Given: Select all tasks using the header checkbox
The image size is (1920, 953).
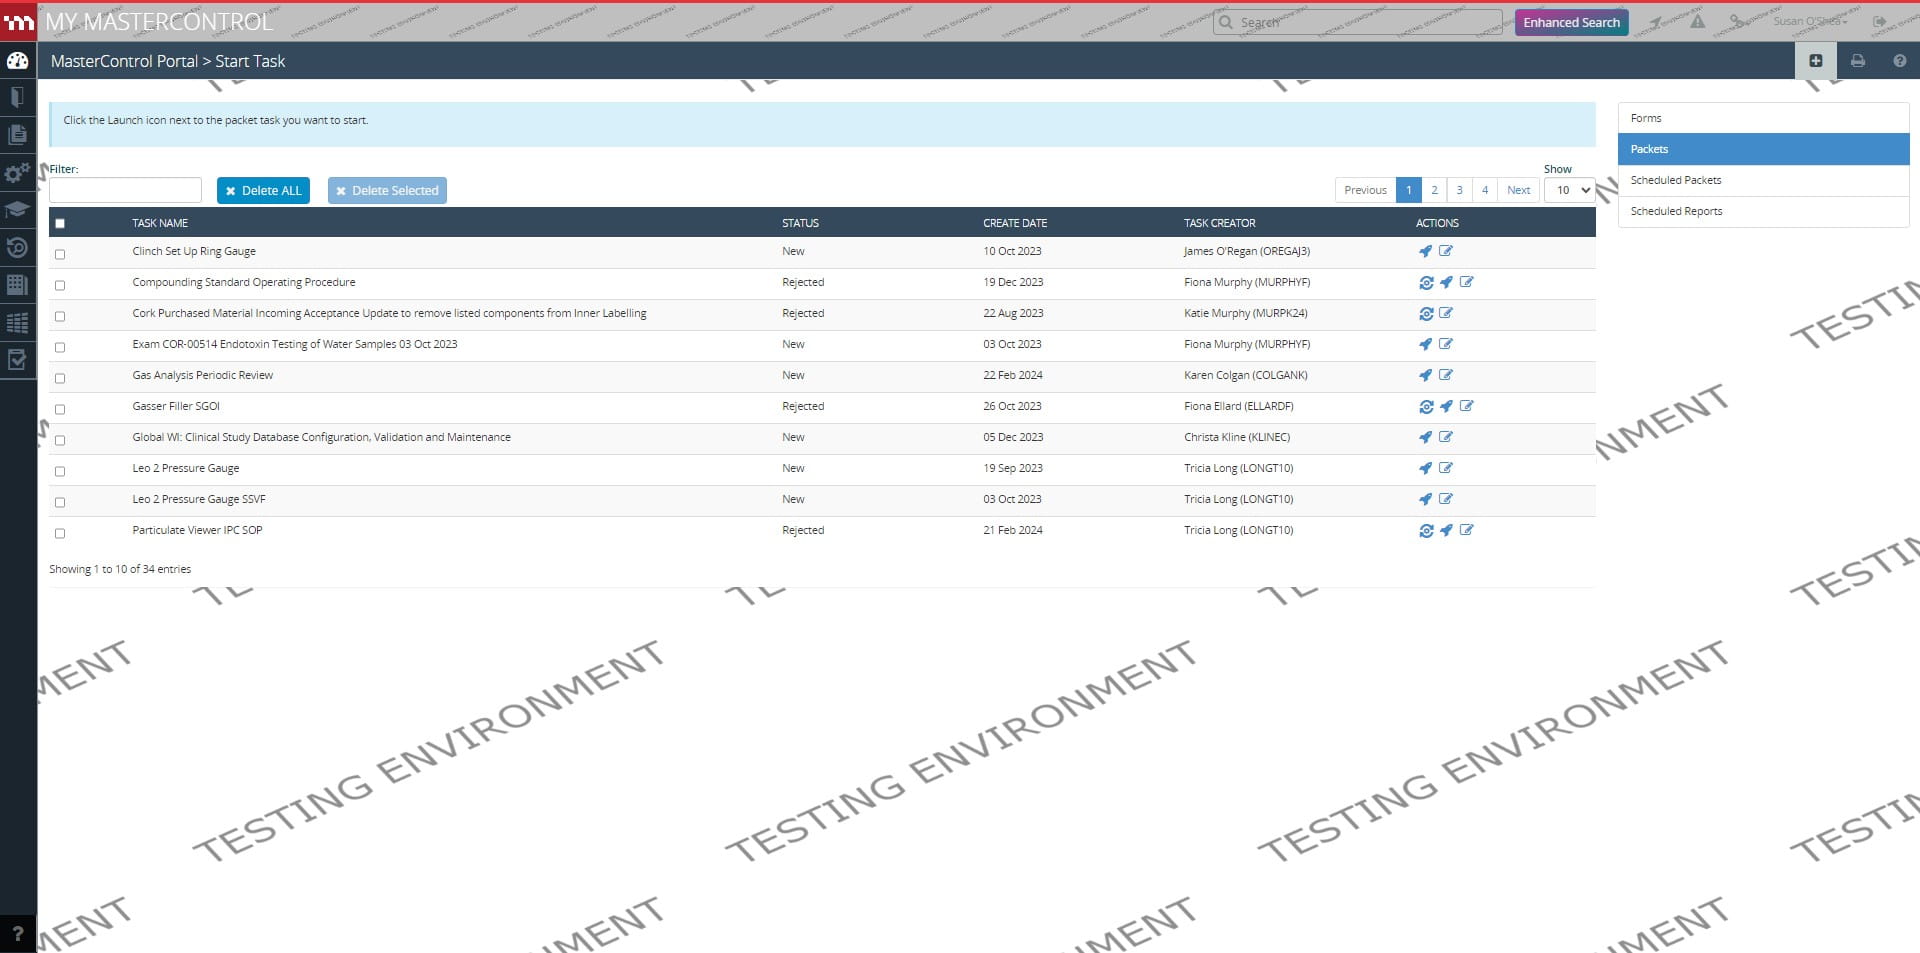Looking at the screenshot, I should (x=60, y=224).
